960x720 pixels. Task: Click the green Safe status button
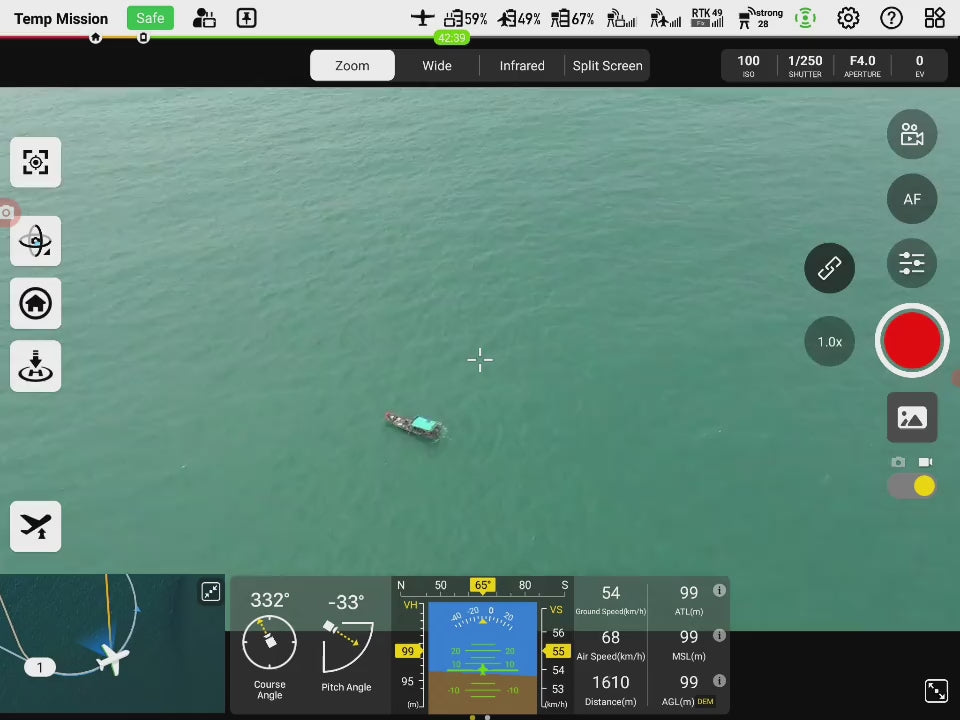[150, 18]
